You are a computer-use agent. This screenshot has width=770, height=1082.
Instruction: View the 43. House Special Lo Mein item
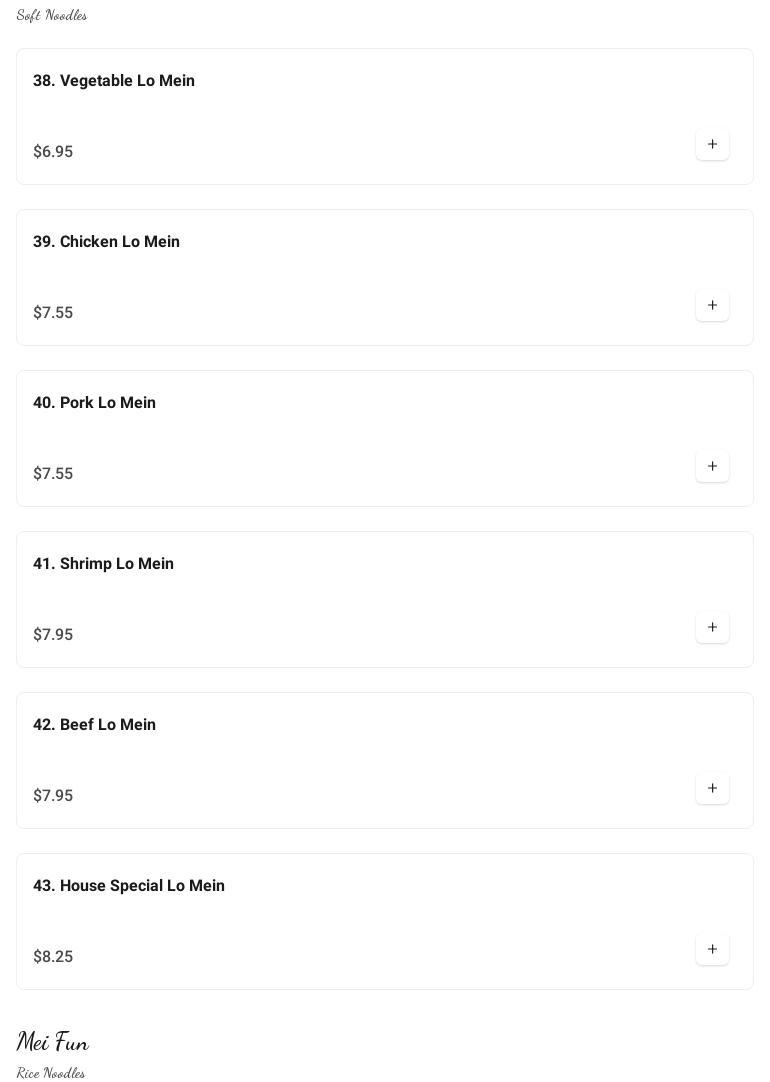point(128,886)
